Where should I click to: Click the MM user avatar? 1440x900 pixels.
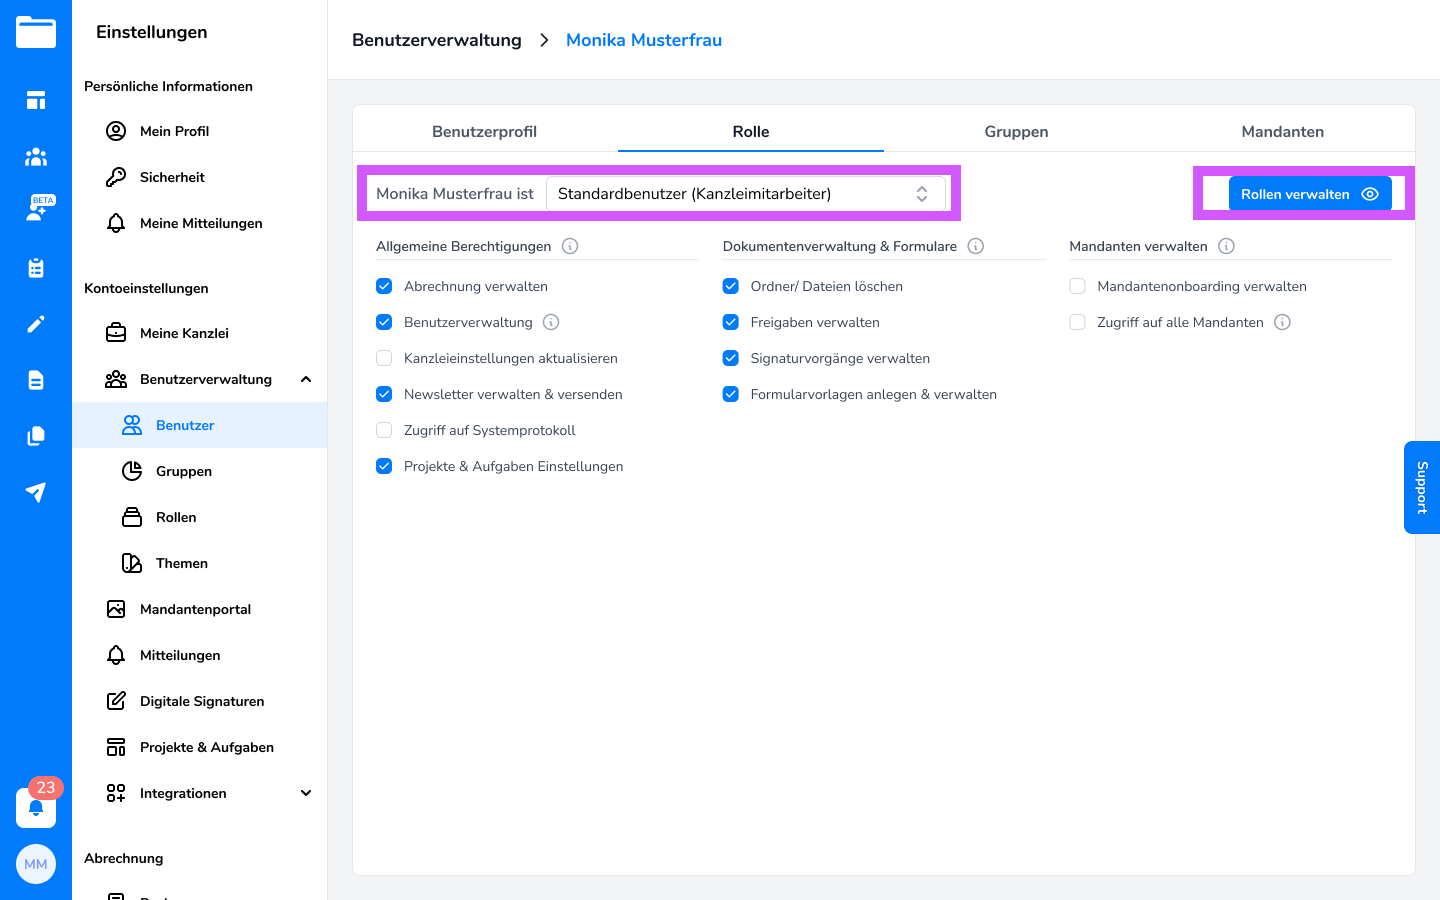[x=36, y=864]
